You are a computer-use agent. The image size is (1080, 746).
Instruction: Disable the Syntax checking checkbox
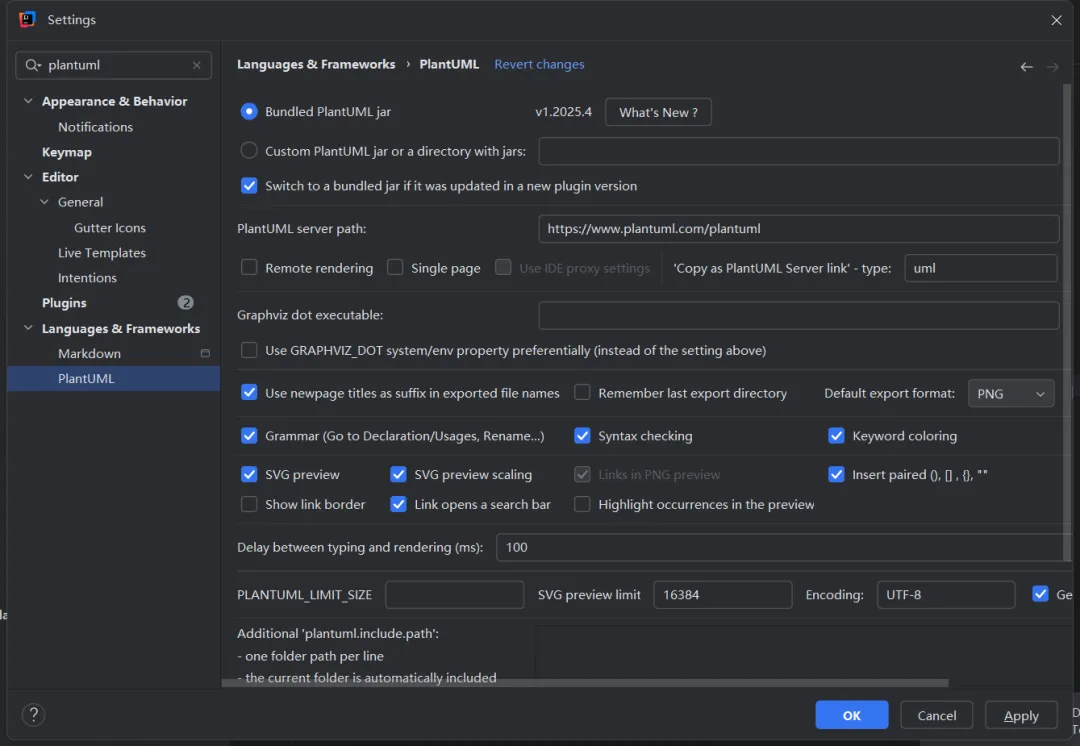click(582, 436)
